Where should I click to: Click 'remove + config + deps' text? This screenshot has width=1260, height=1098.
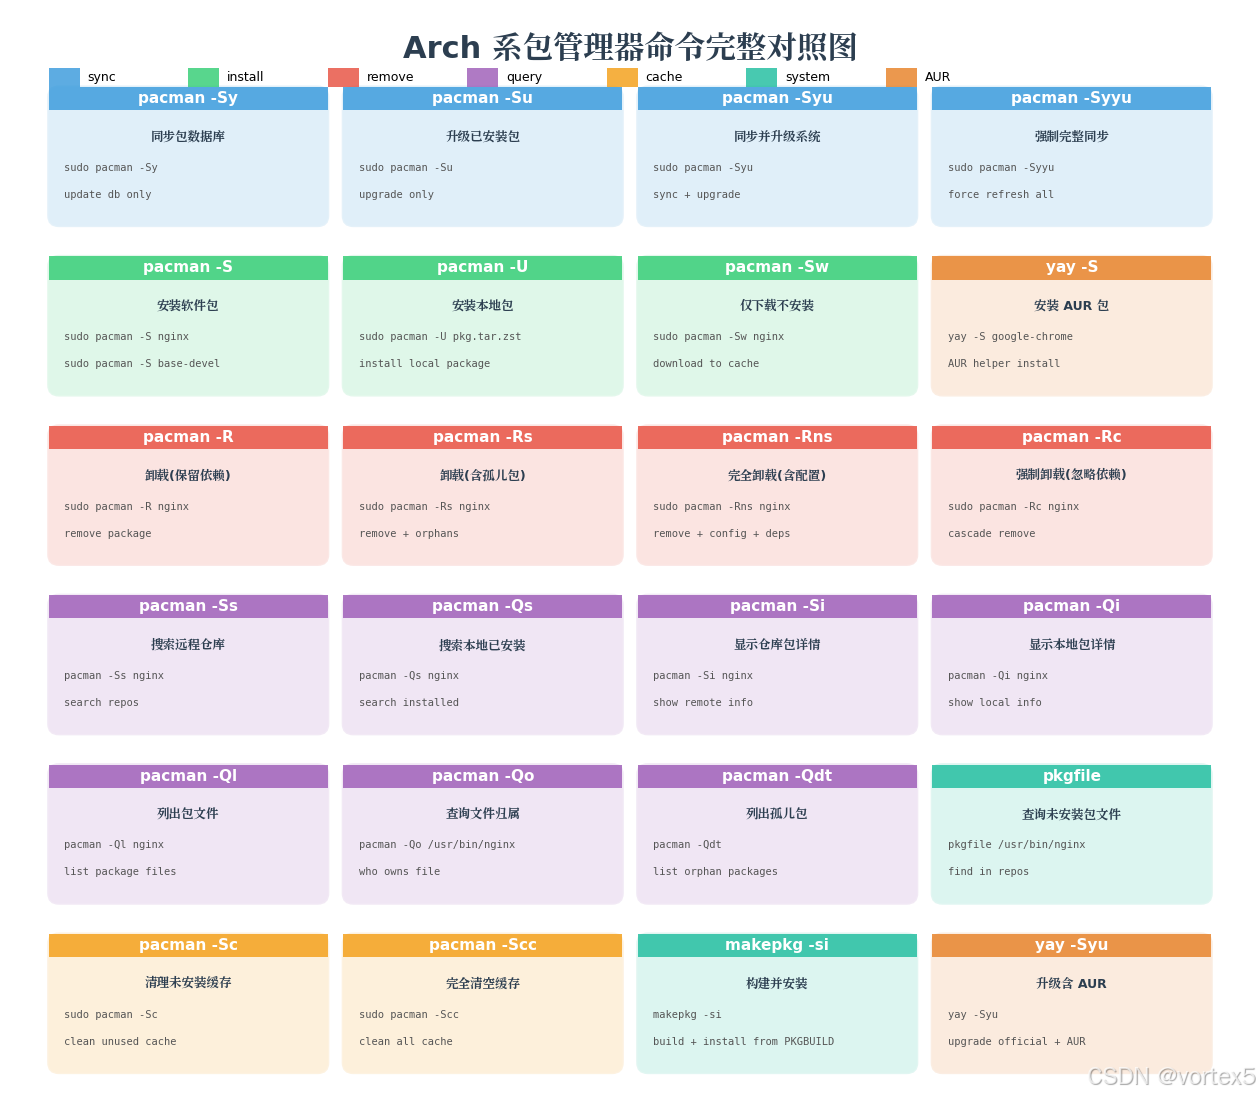coord(722,534)
